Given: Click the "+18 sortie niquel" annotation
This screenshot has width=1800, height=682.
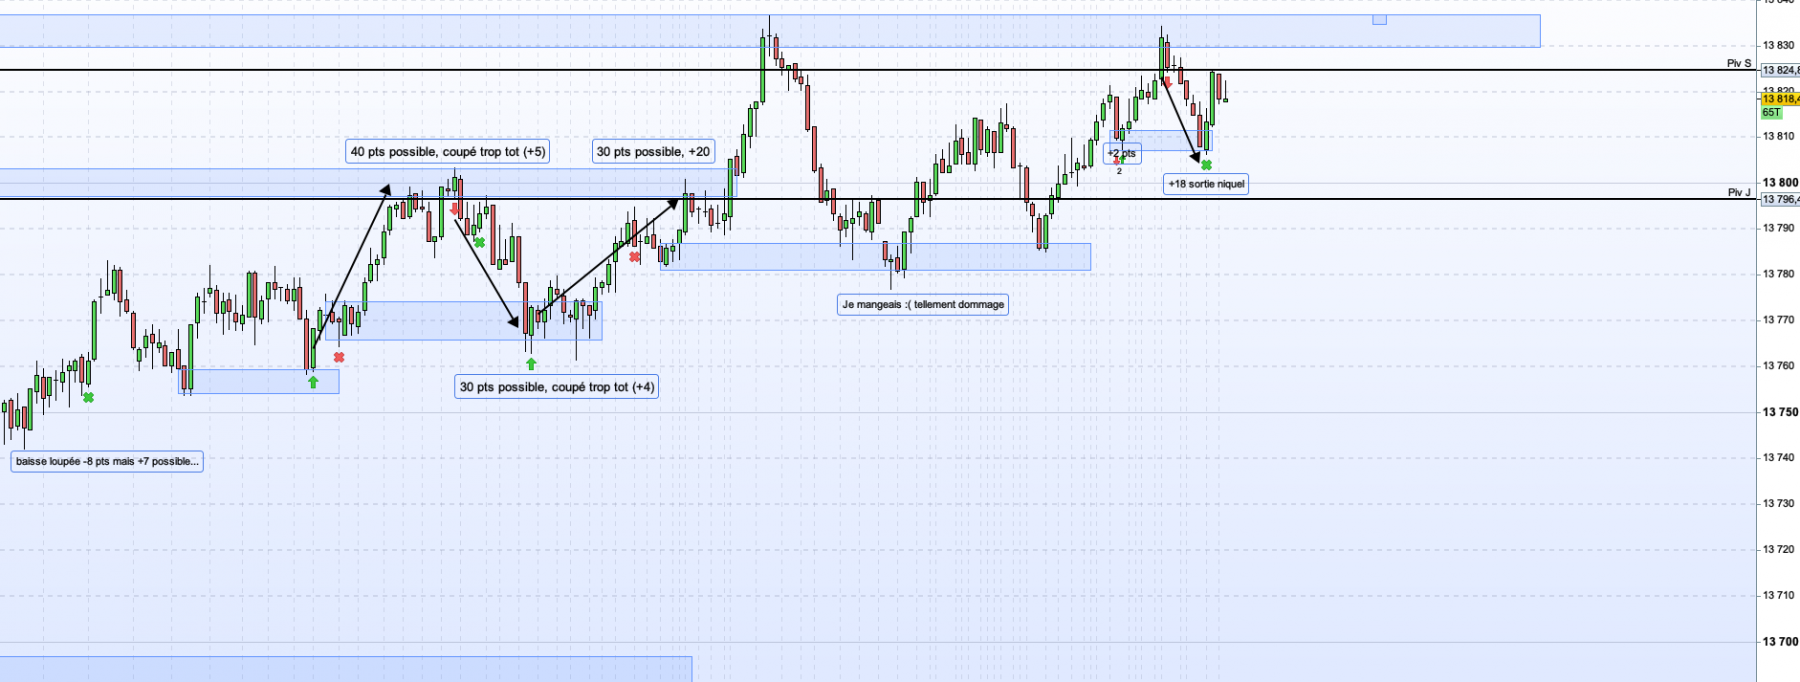Looking at the screenshot, I should pyautogui.click(x=1206, y=184).
